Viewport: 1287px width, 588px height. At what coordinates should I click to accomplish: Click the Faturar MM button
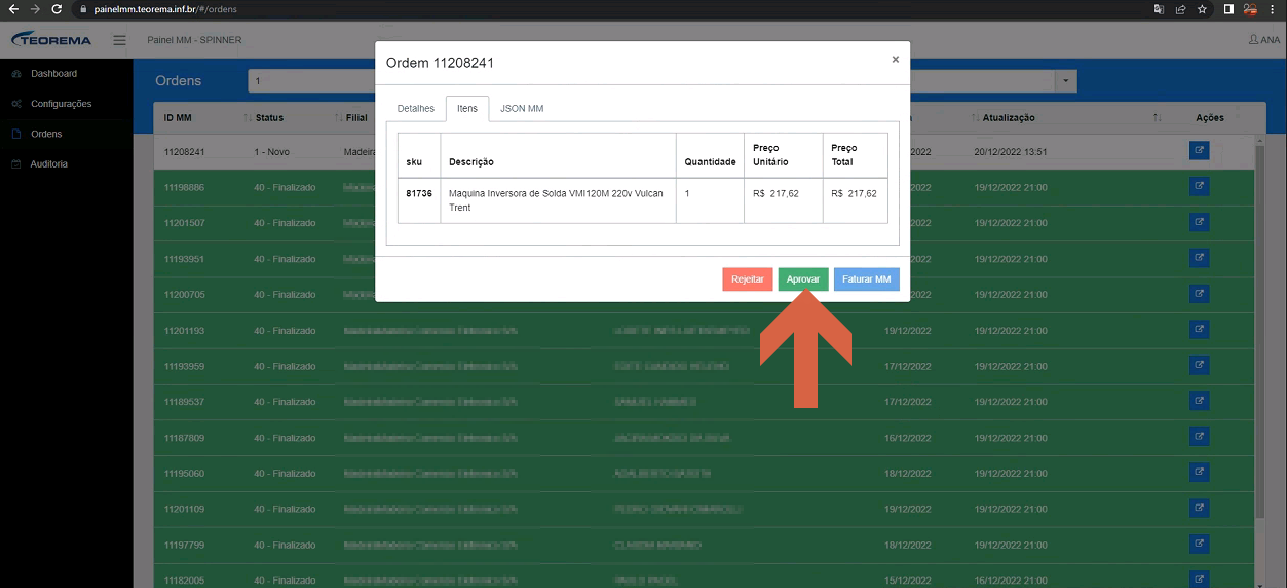click(x=866, y=280)
